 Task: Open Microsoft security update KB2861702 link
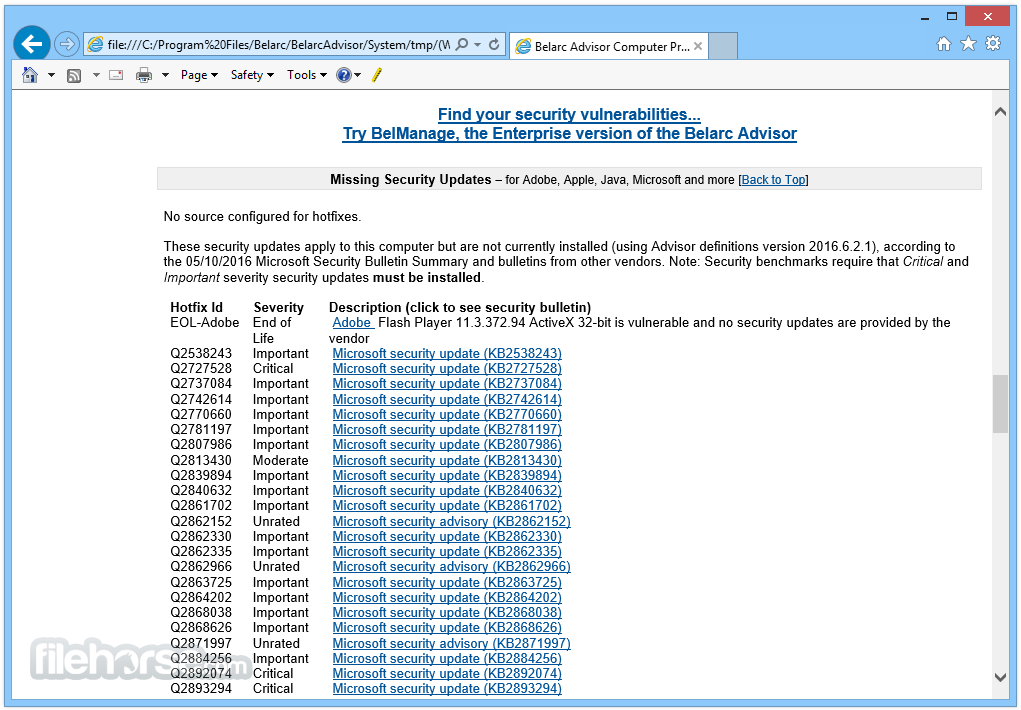tap(447, 505)
